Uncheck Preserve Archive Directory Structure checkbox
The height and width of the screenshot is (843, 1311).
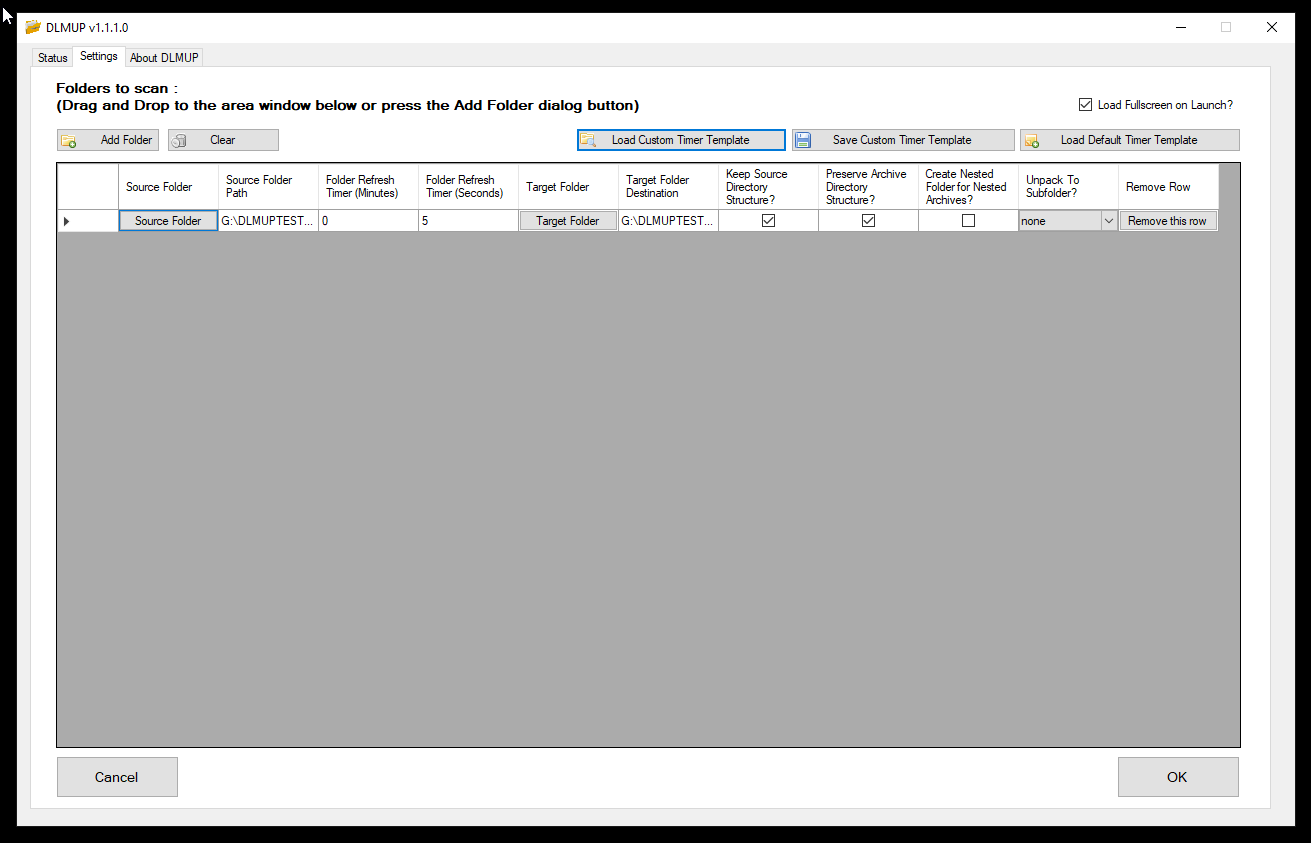(868, 221)
